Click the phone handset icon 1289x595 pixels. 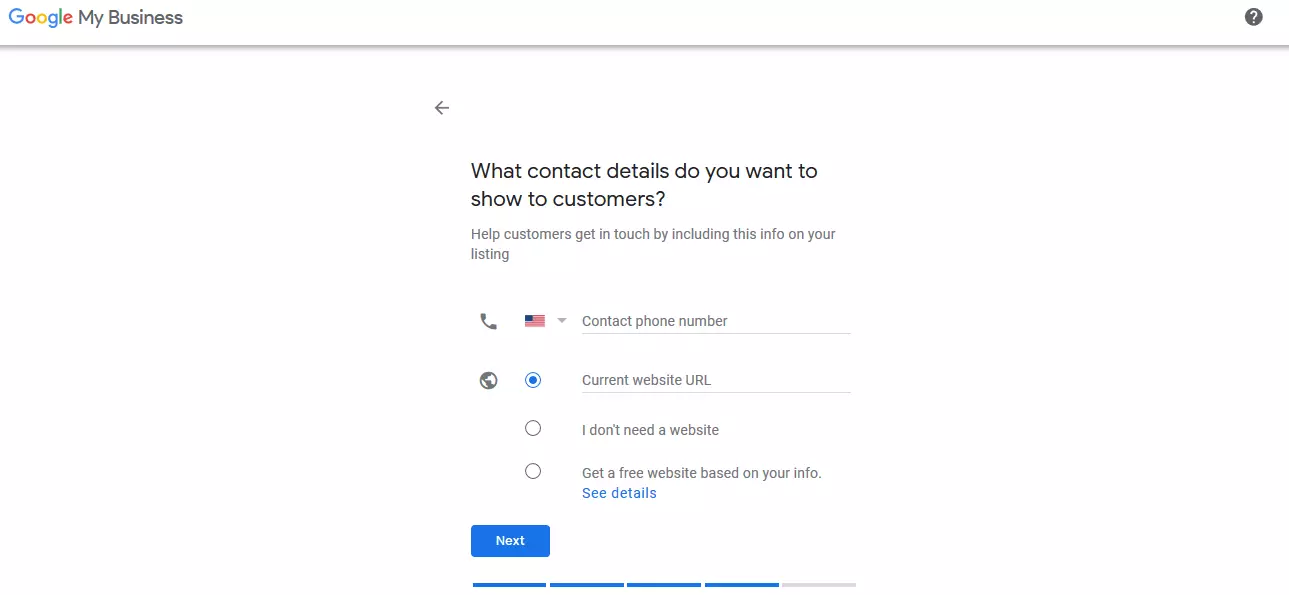[x=488, y=321]
